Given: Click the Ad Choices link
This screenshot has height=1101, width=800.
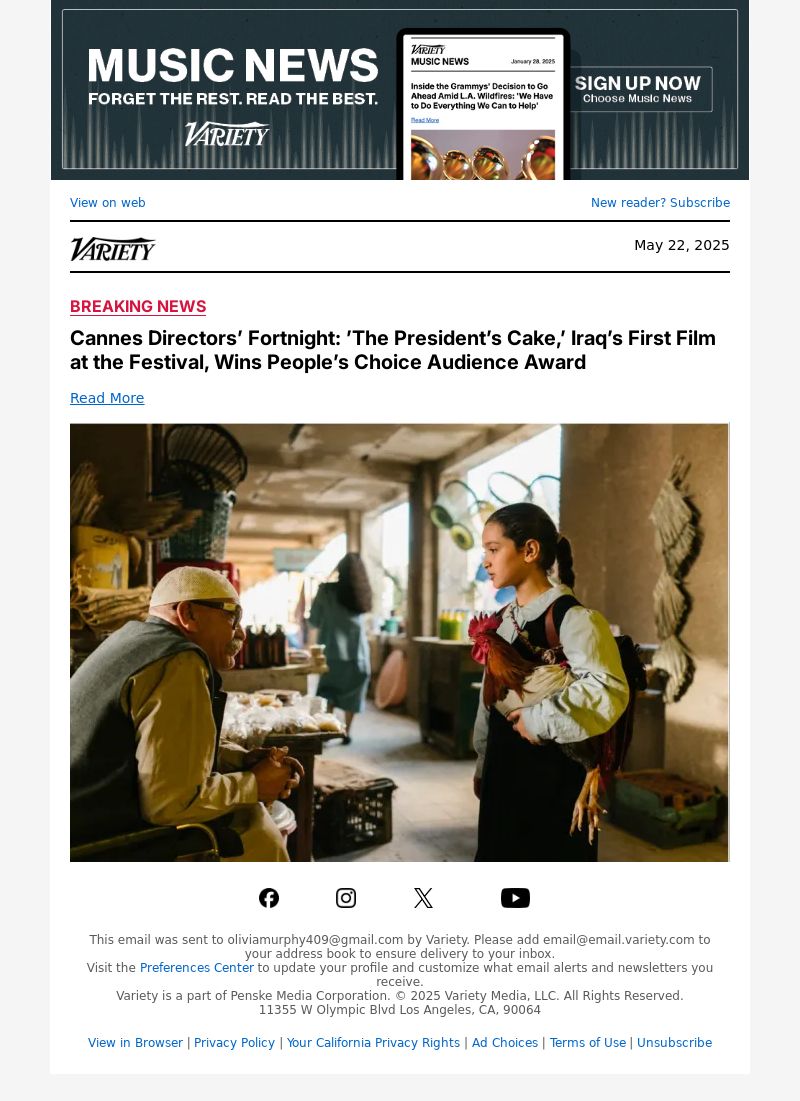Looking at the screenshot, I should [504, 1043].
